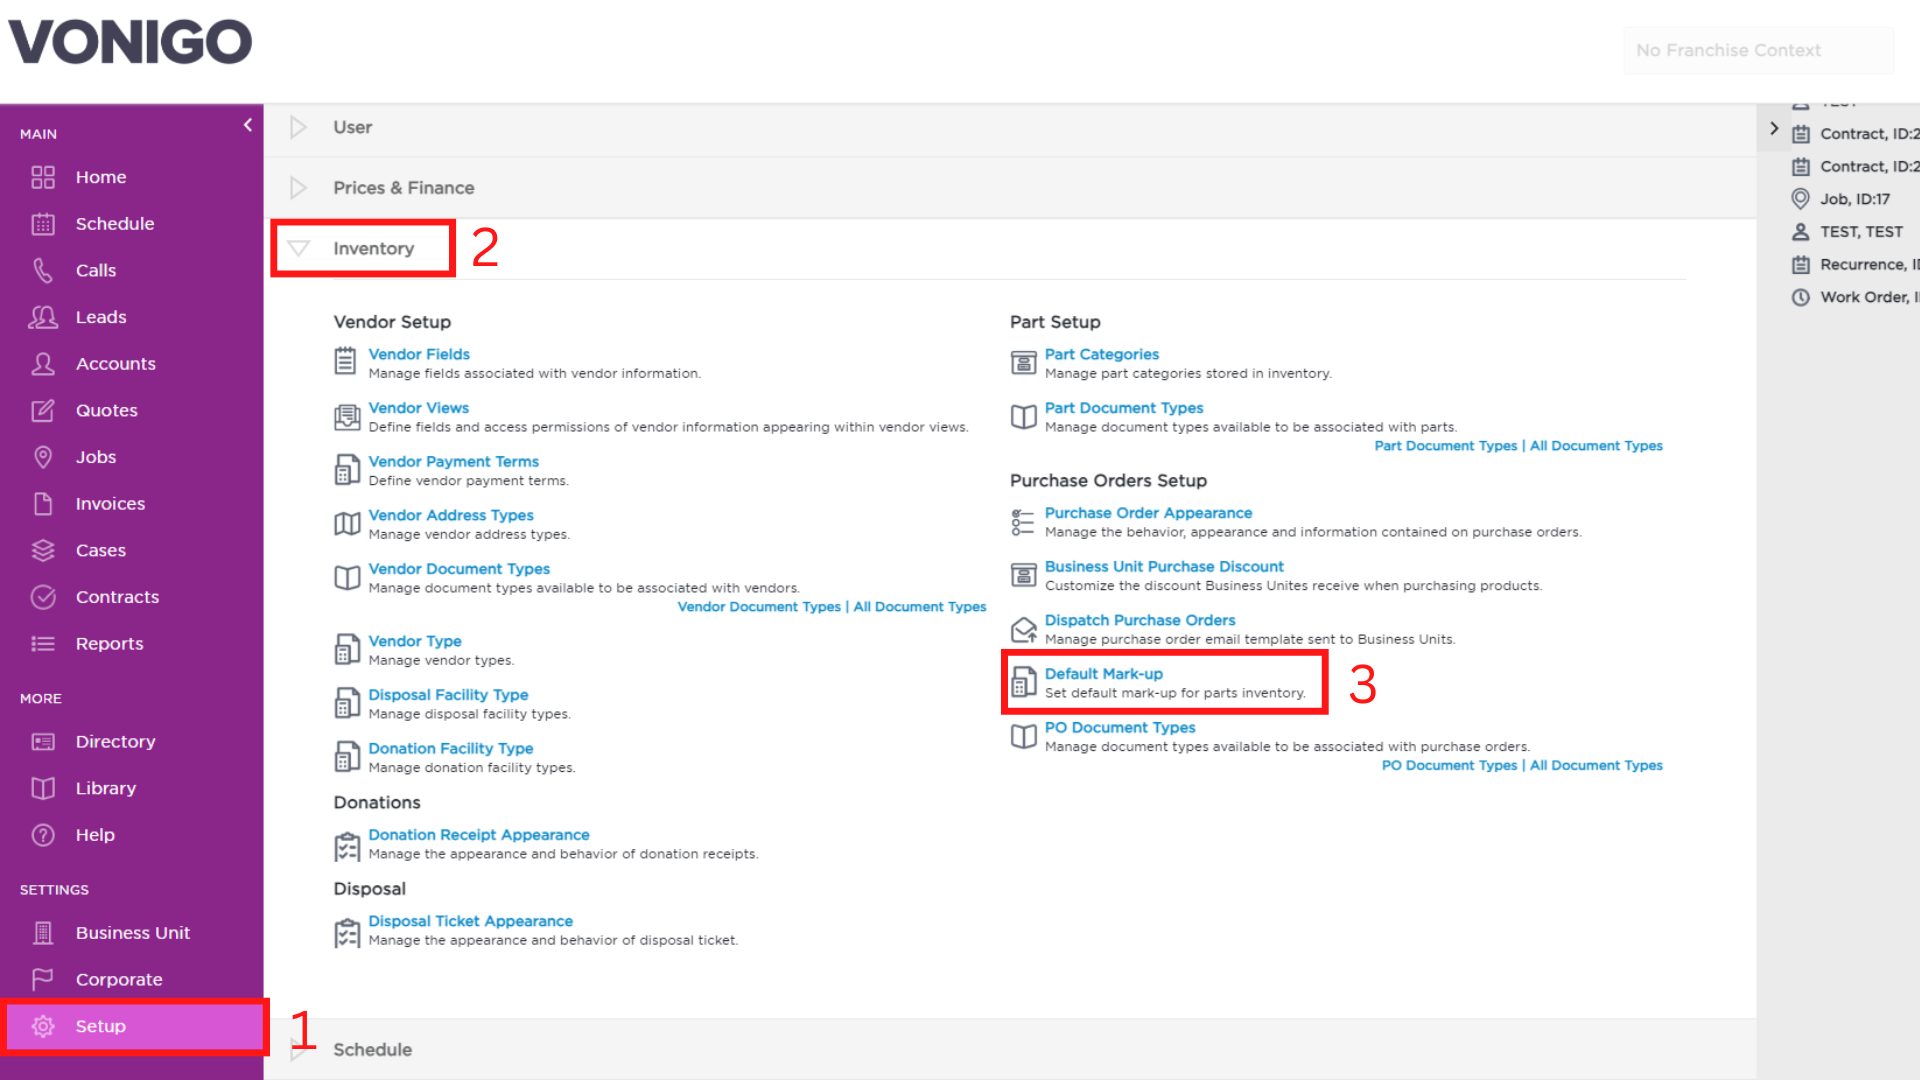Open the Schedule calendar icon in sidebar

[x=42, y=224]
